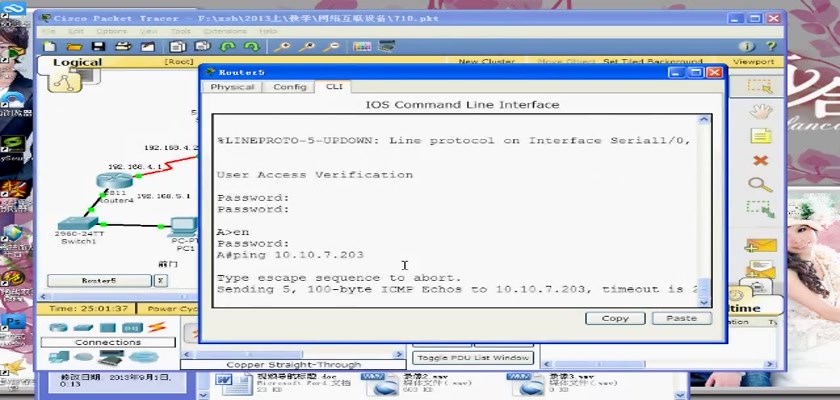Click the Add Complex PDU envelope icon
Viewport: 840px width, 400px height.
point(760,269)
